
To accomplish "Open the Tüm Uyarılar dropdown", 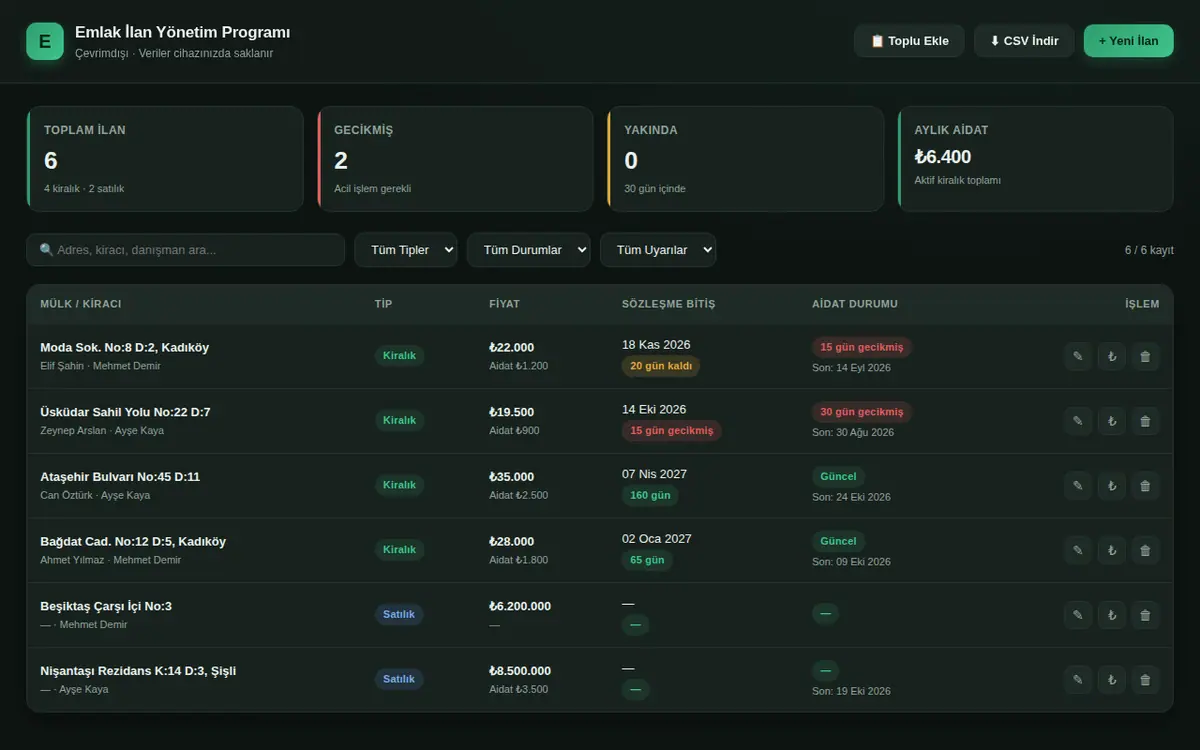I will click(x=658, y=250).
